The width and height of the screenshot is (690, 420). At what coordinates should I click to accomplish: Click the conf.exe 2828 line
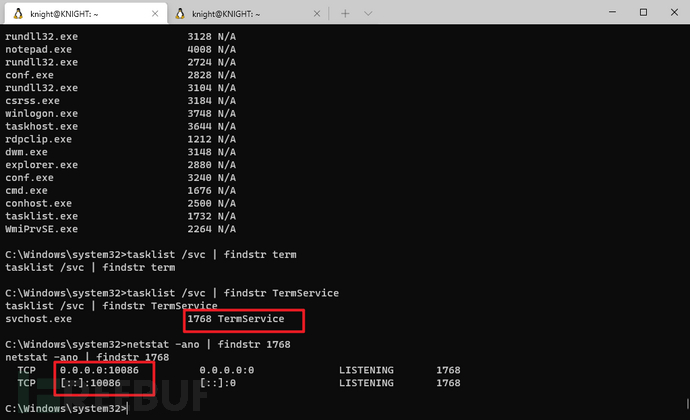click(121, 75)
